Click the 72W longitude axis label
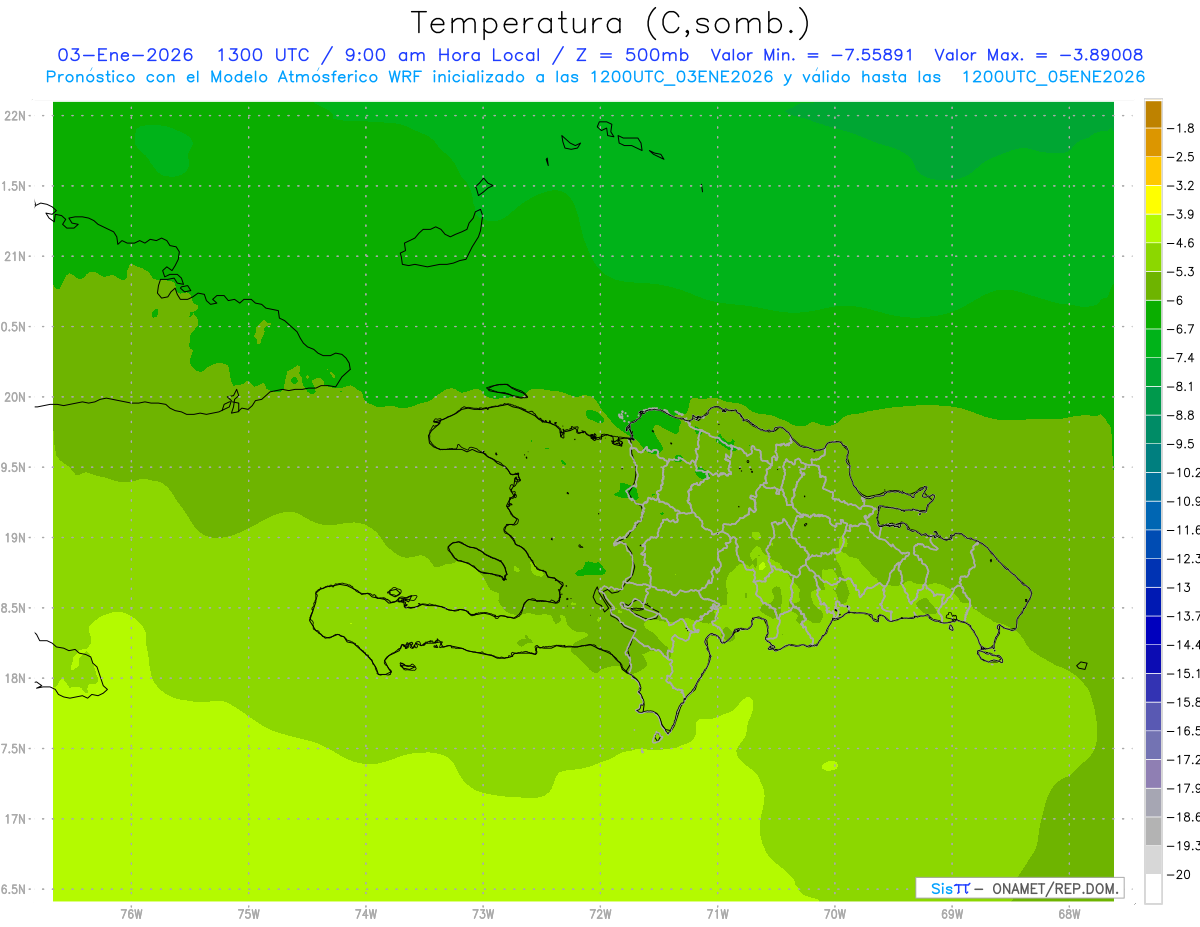The image size is (1200, 927). [600, 914]
